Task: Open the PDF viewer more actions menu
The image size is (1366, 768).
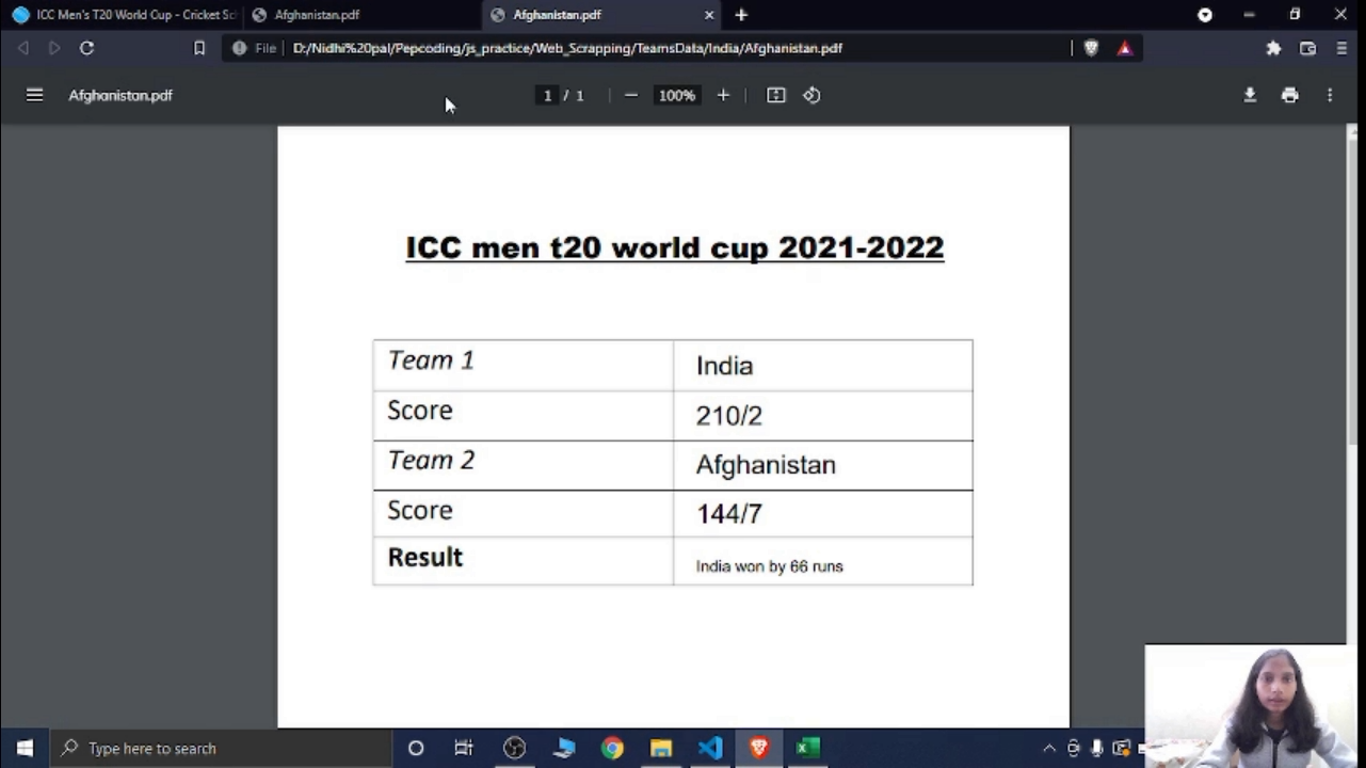Action: click(x=1330, y=95)
